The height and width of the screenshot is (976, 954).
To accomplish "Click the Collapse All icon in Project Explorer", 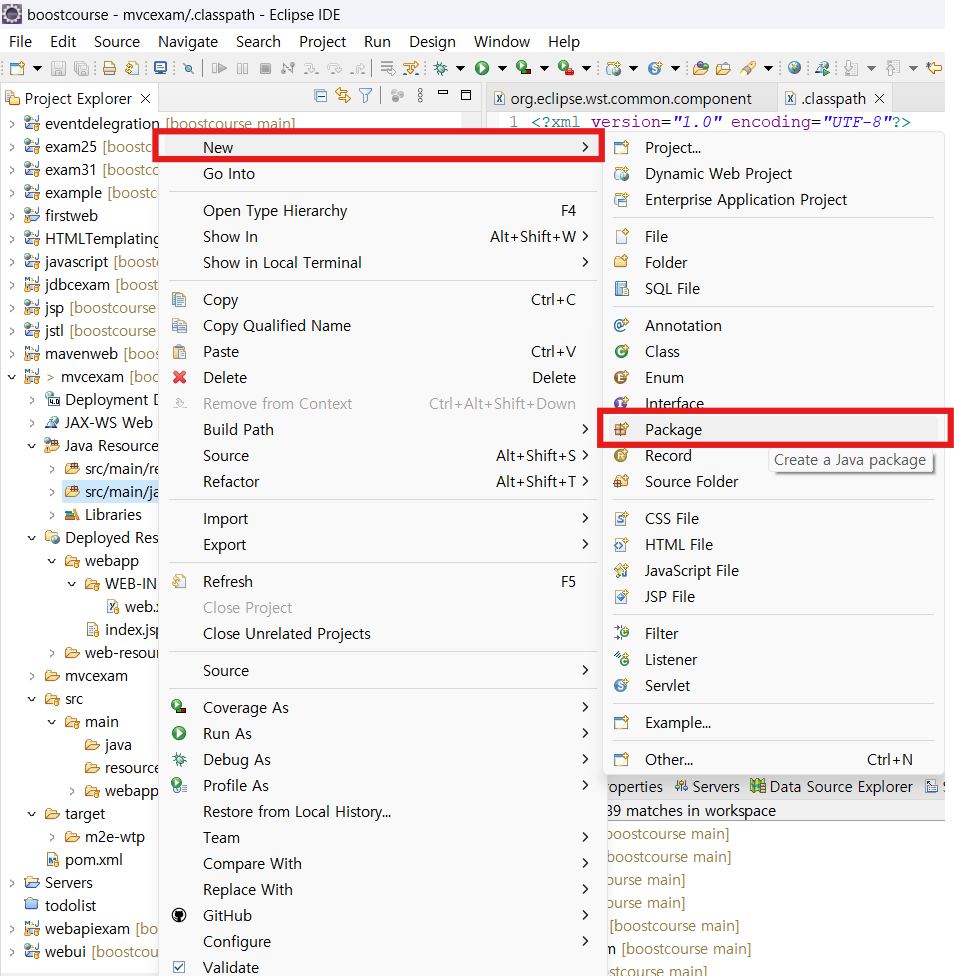I will [x=320, y=95].
